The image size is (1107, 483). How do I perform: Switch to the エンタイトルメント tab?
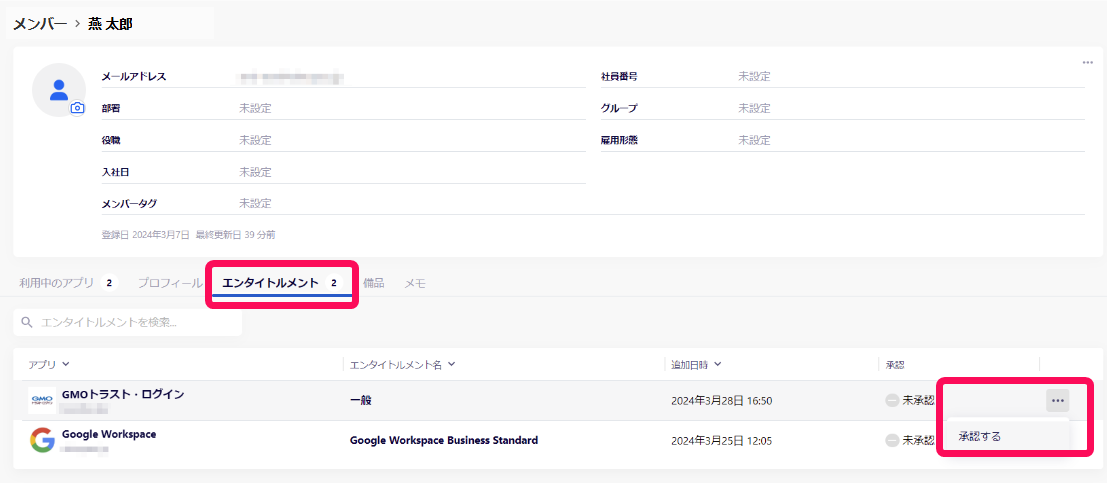tap(282, 283)
